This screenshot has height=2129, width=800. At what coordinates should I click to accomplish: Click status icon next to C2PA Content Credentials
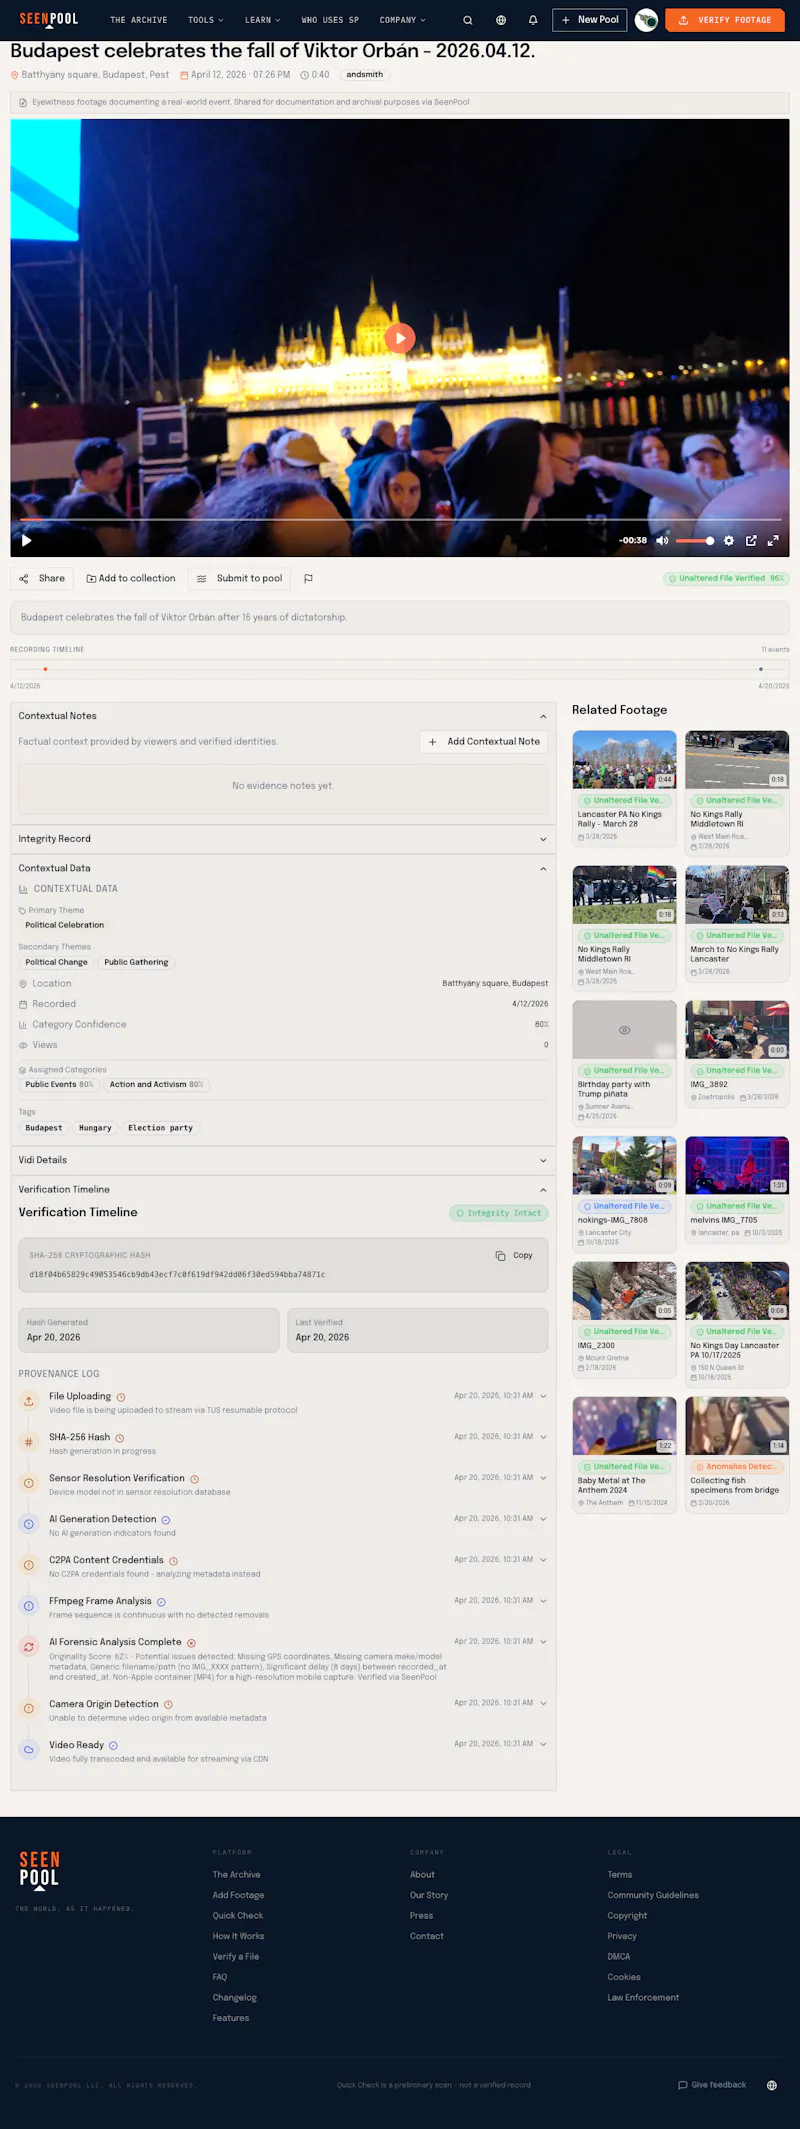(x=173, y=1561)
